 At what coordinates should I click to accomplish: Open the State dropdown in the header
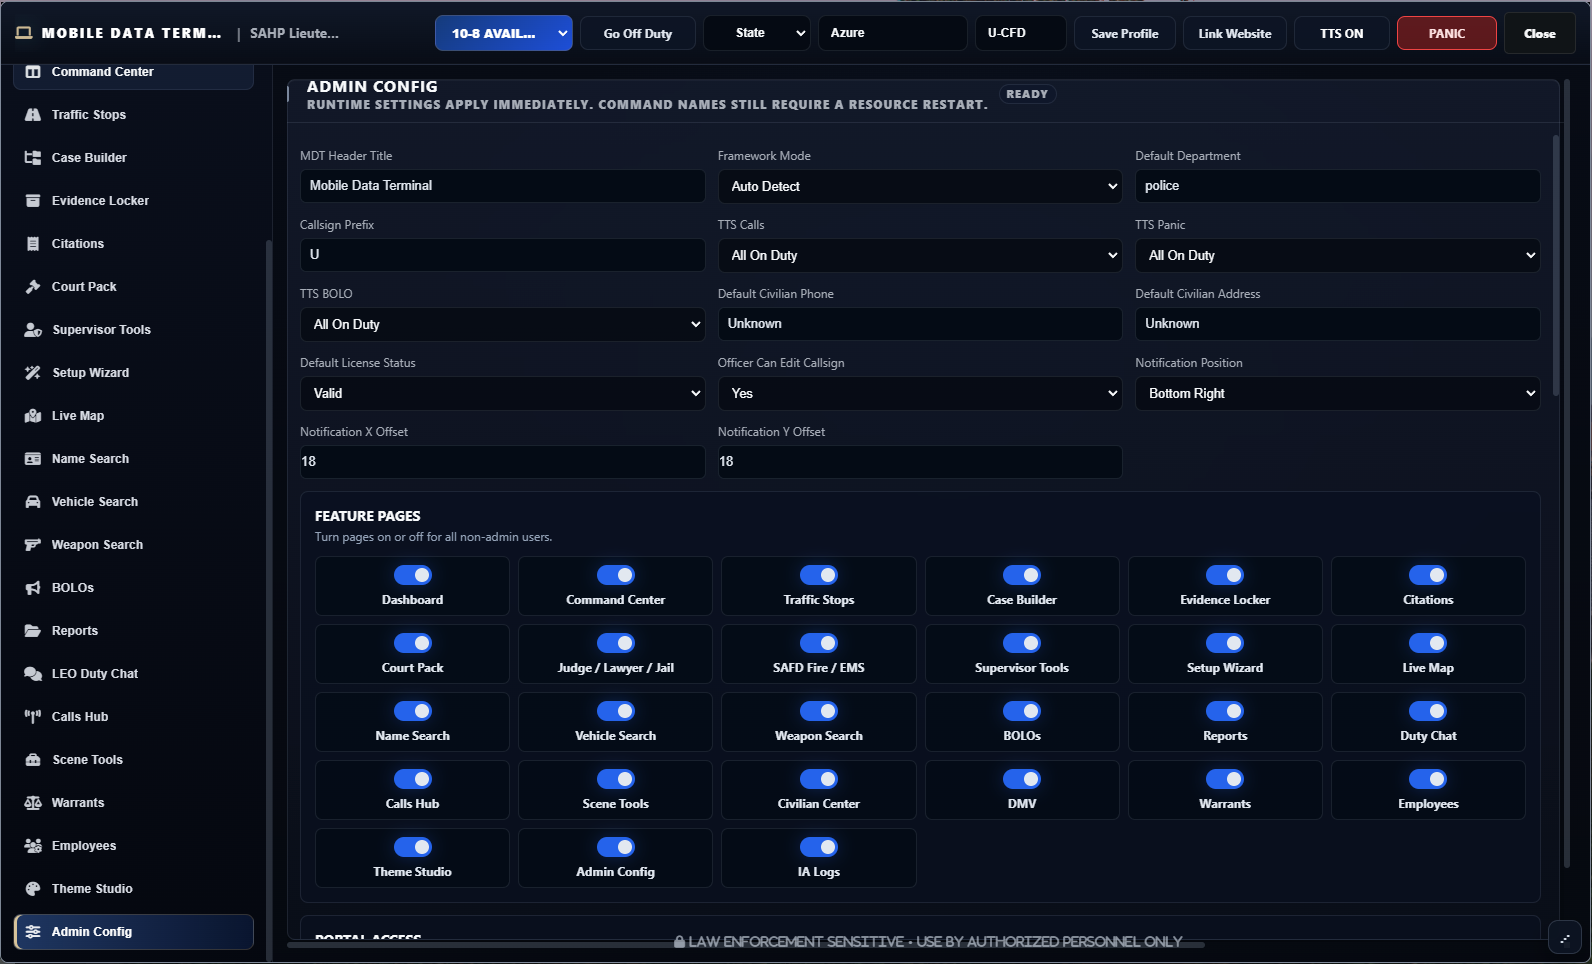757,33
